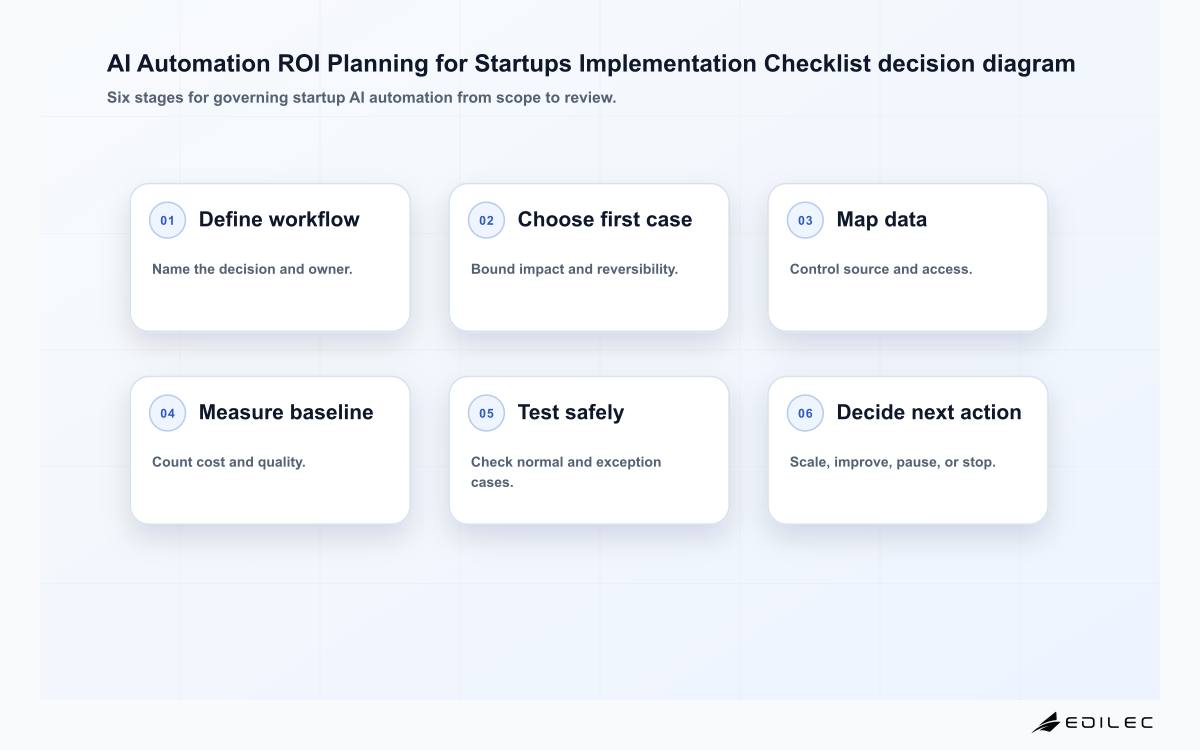This screenshot has height=750, width=1200.
Task: Click the 03 step number badge
Action: pos(805,220)
